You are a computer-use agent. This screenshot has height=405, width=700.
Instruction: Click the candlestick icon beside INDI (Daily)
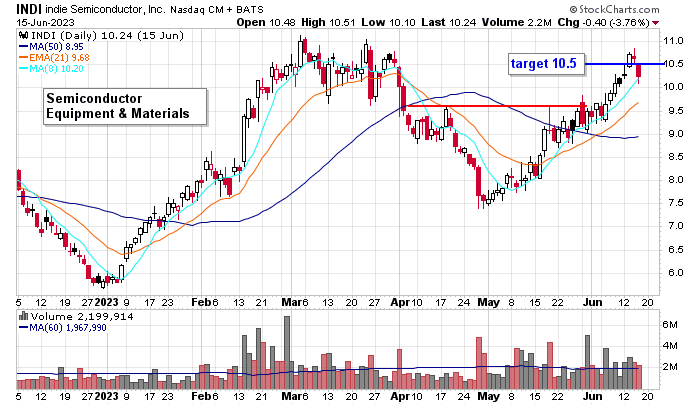click(24, 35)
